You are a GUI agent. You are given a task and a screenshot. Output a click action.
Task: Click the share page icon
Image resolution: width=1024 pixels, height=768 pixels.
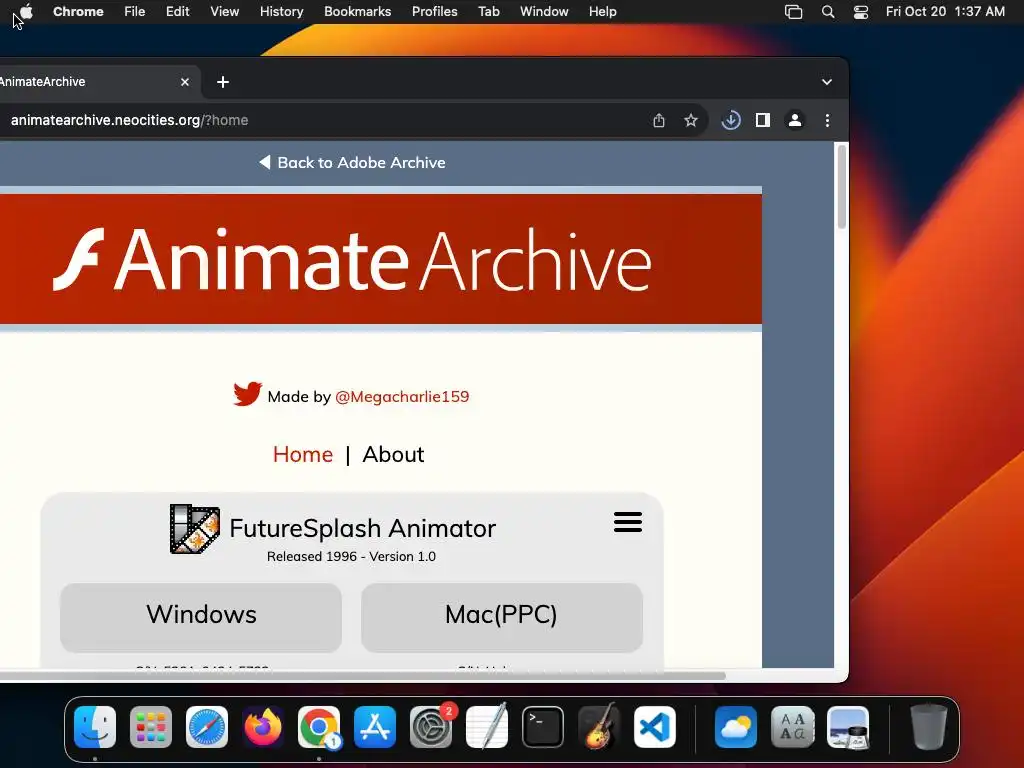(659, 120)
